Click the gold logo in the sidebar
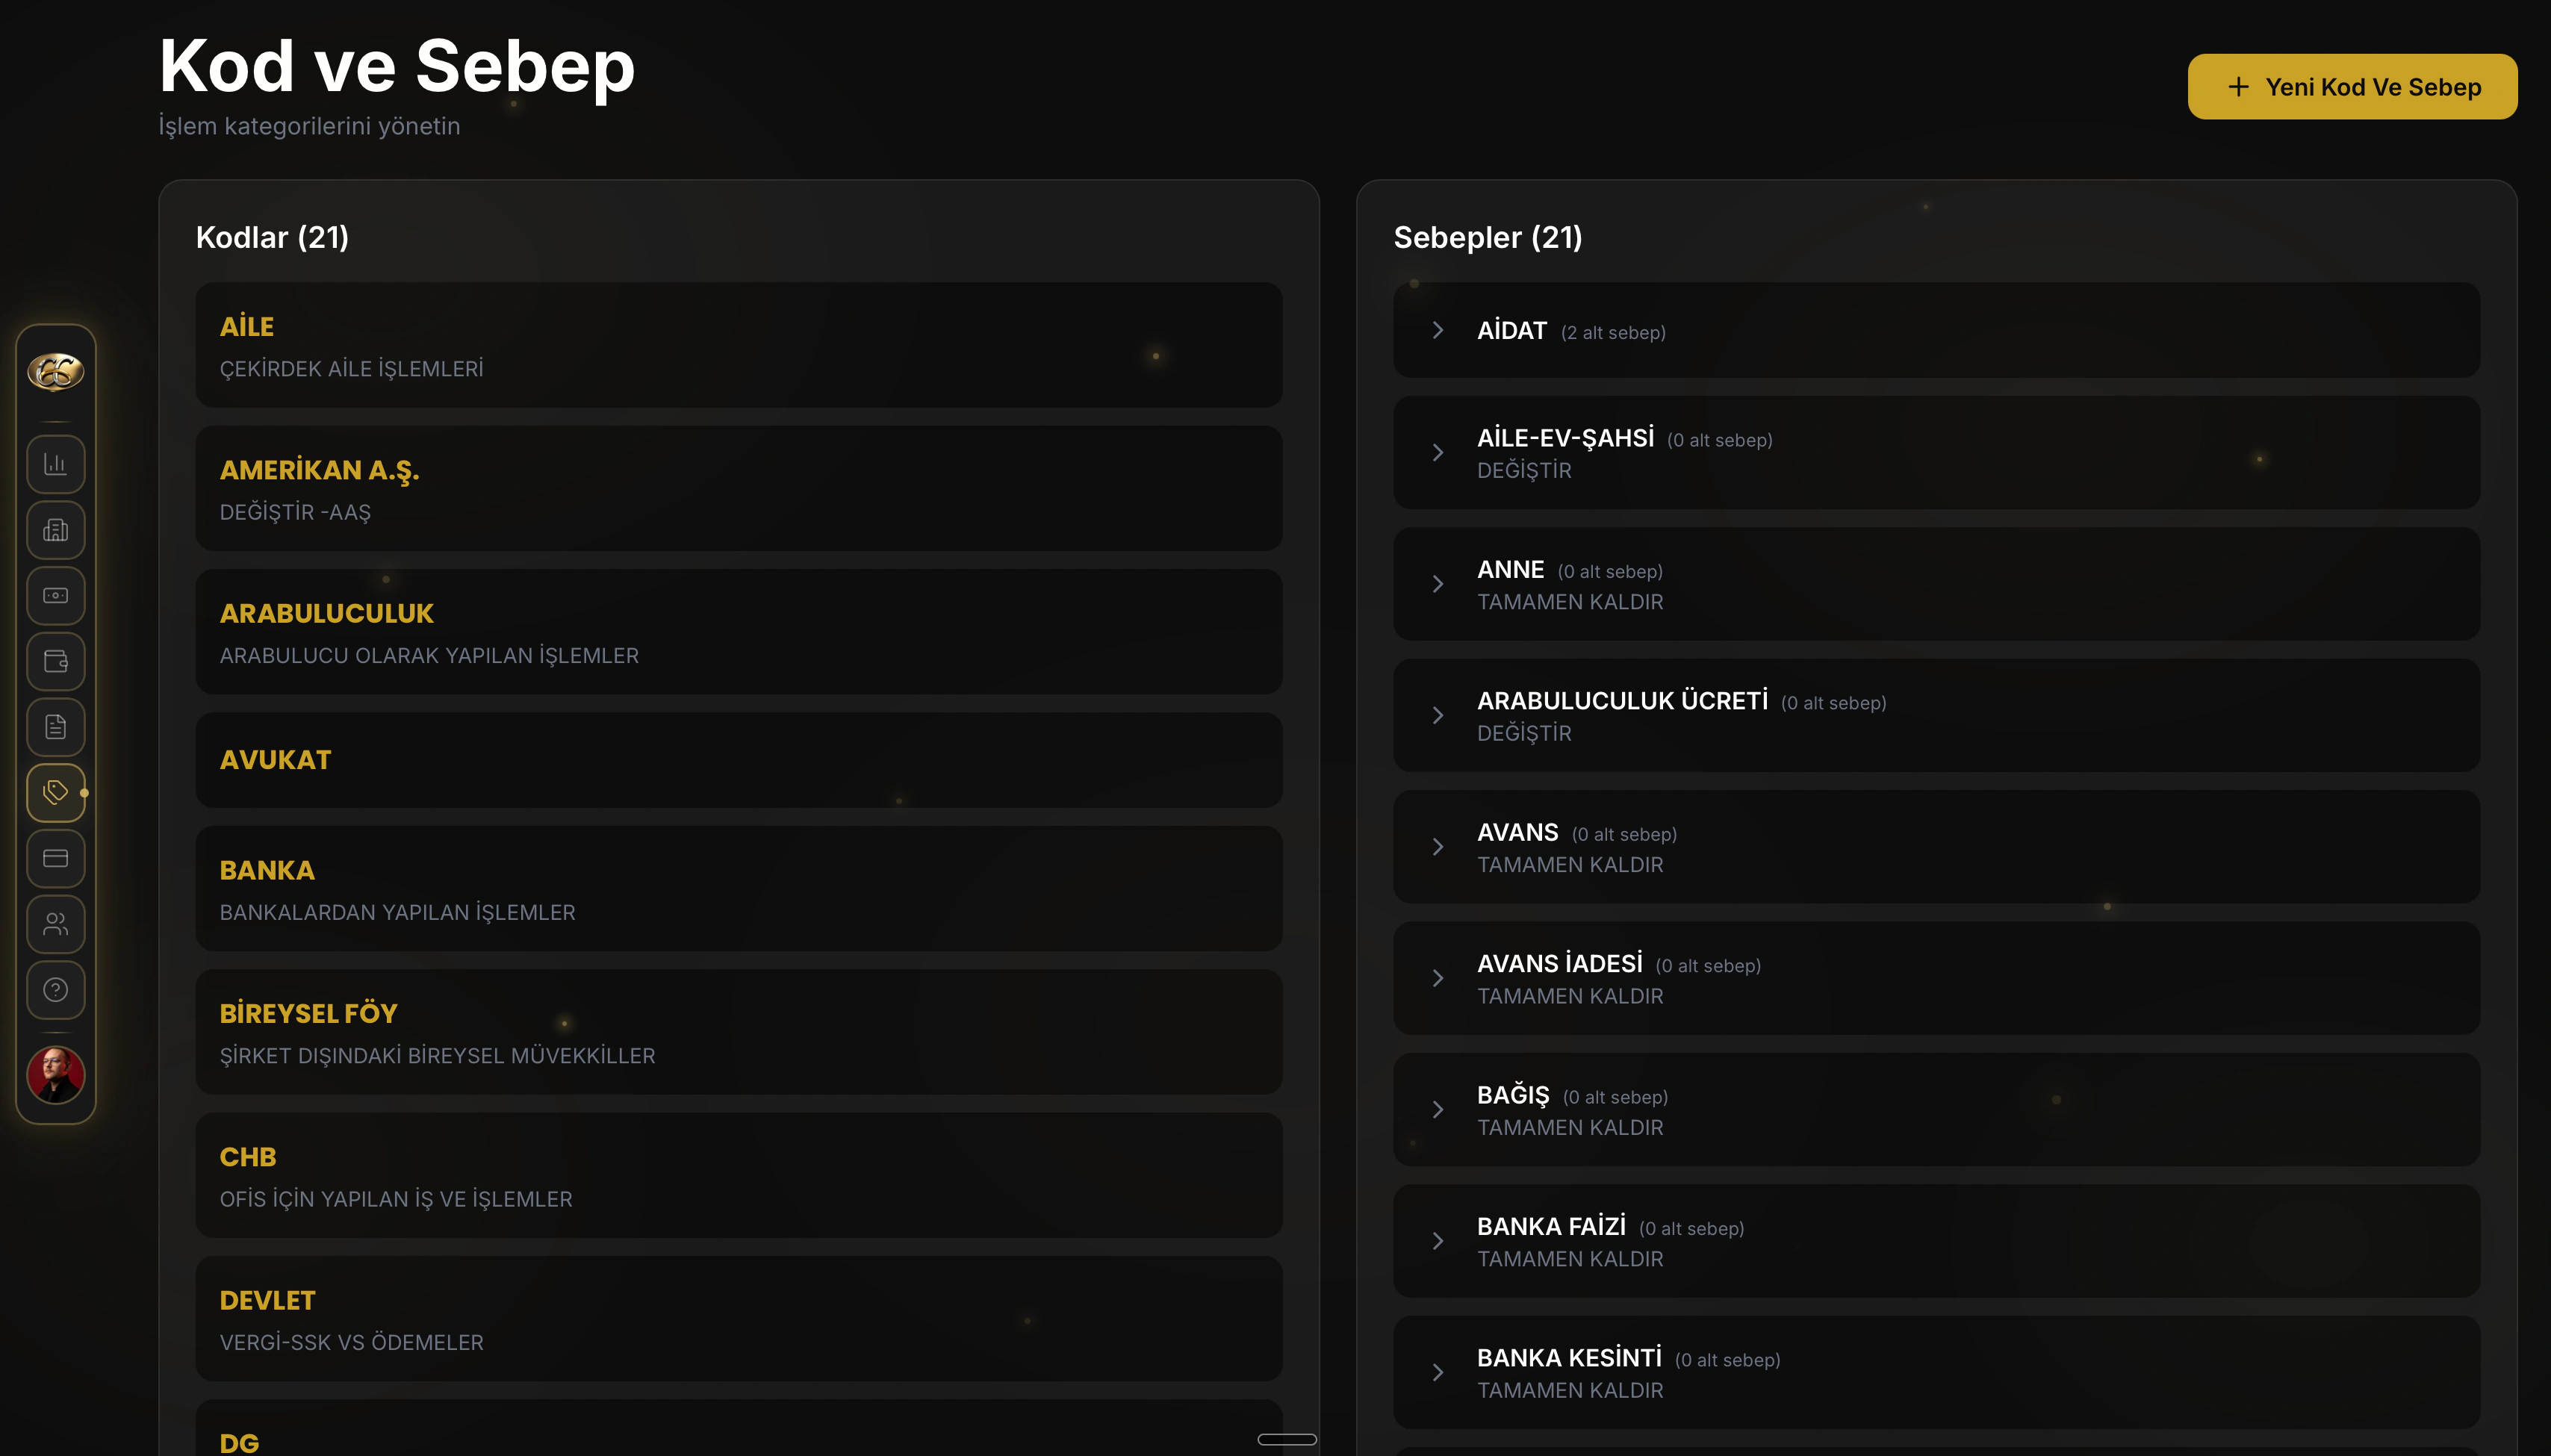 [56, 372]
